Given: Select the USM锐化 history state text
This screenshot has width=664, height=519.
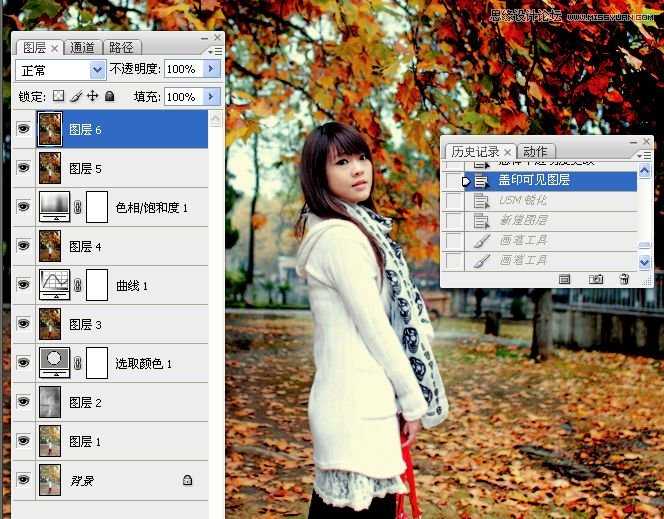Looking at the screenshot, I should click(x=523, y=200).
